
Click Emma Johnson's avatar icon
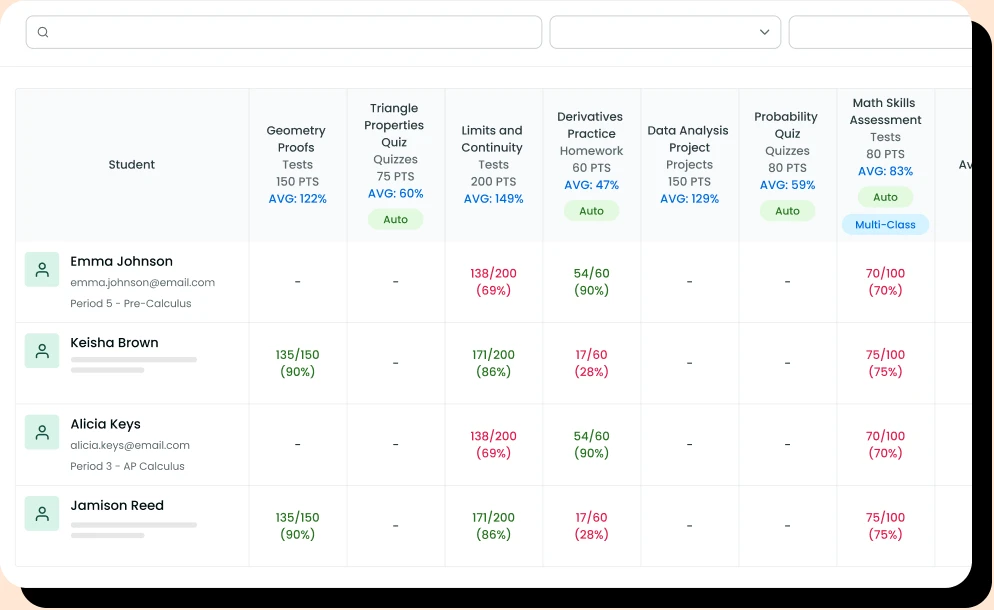42,269
